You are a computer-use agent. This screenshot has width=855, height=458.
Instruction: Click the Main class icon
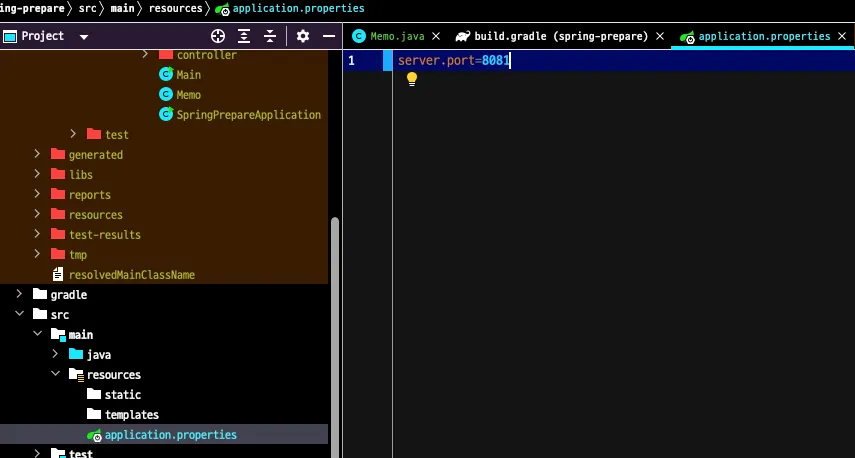click(x=166, y=74)
